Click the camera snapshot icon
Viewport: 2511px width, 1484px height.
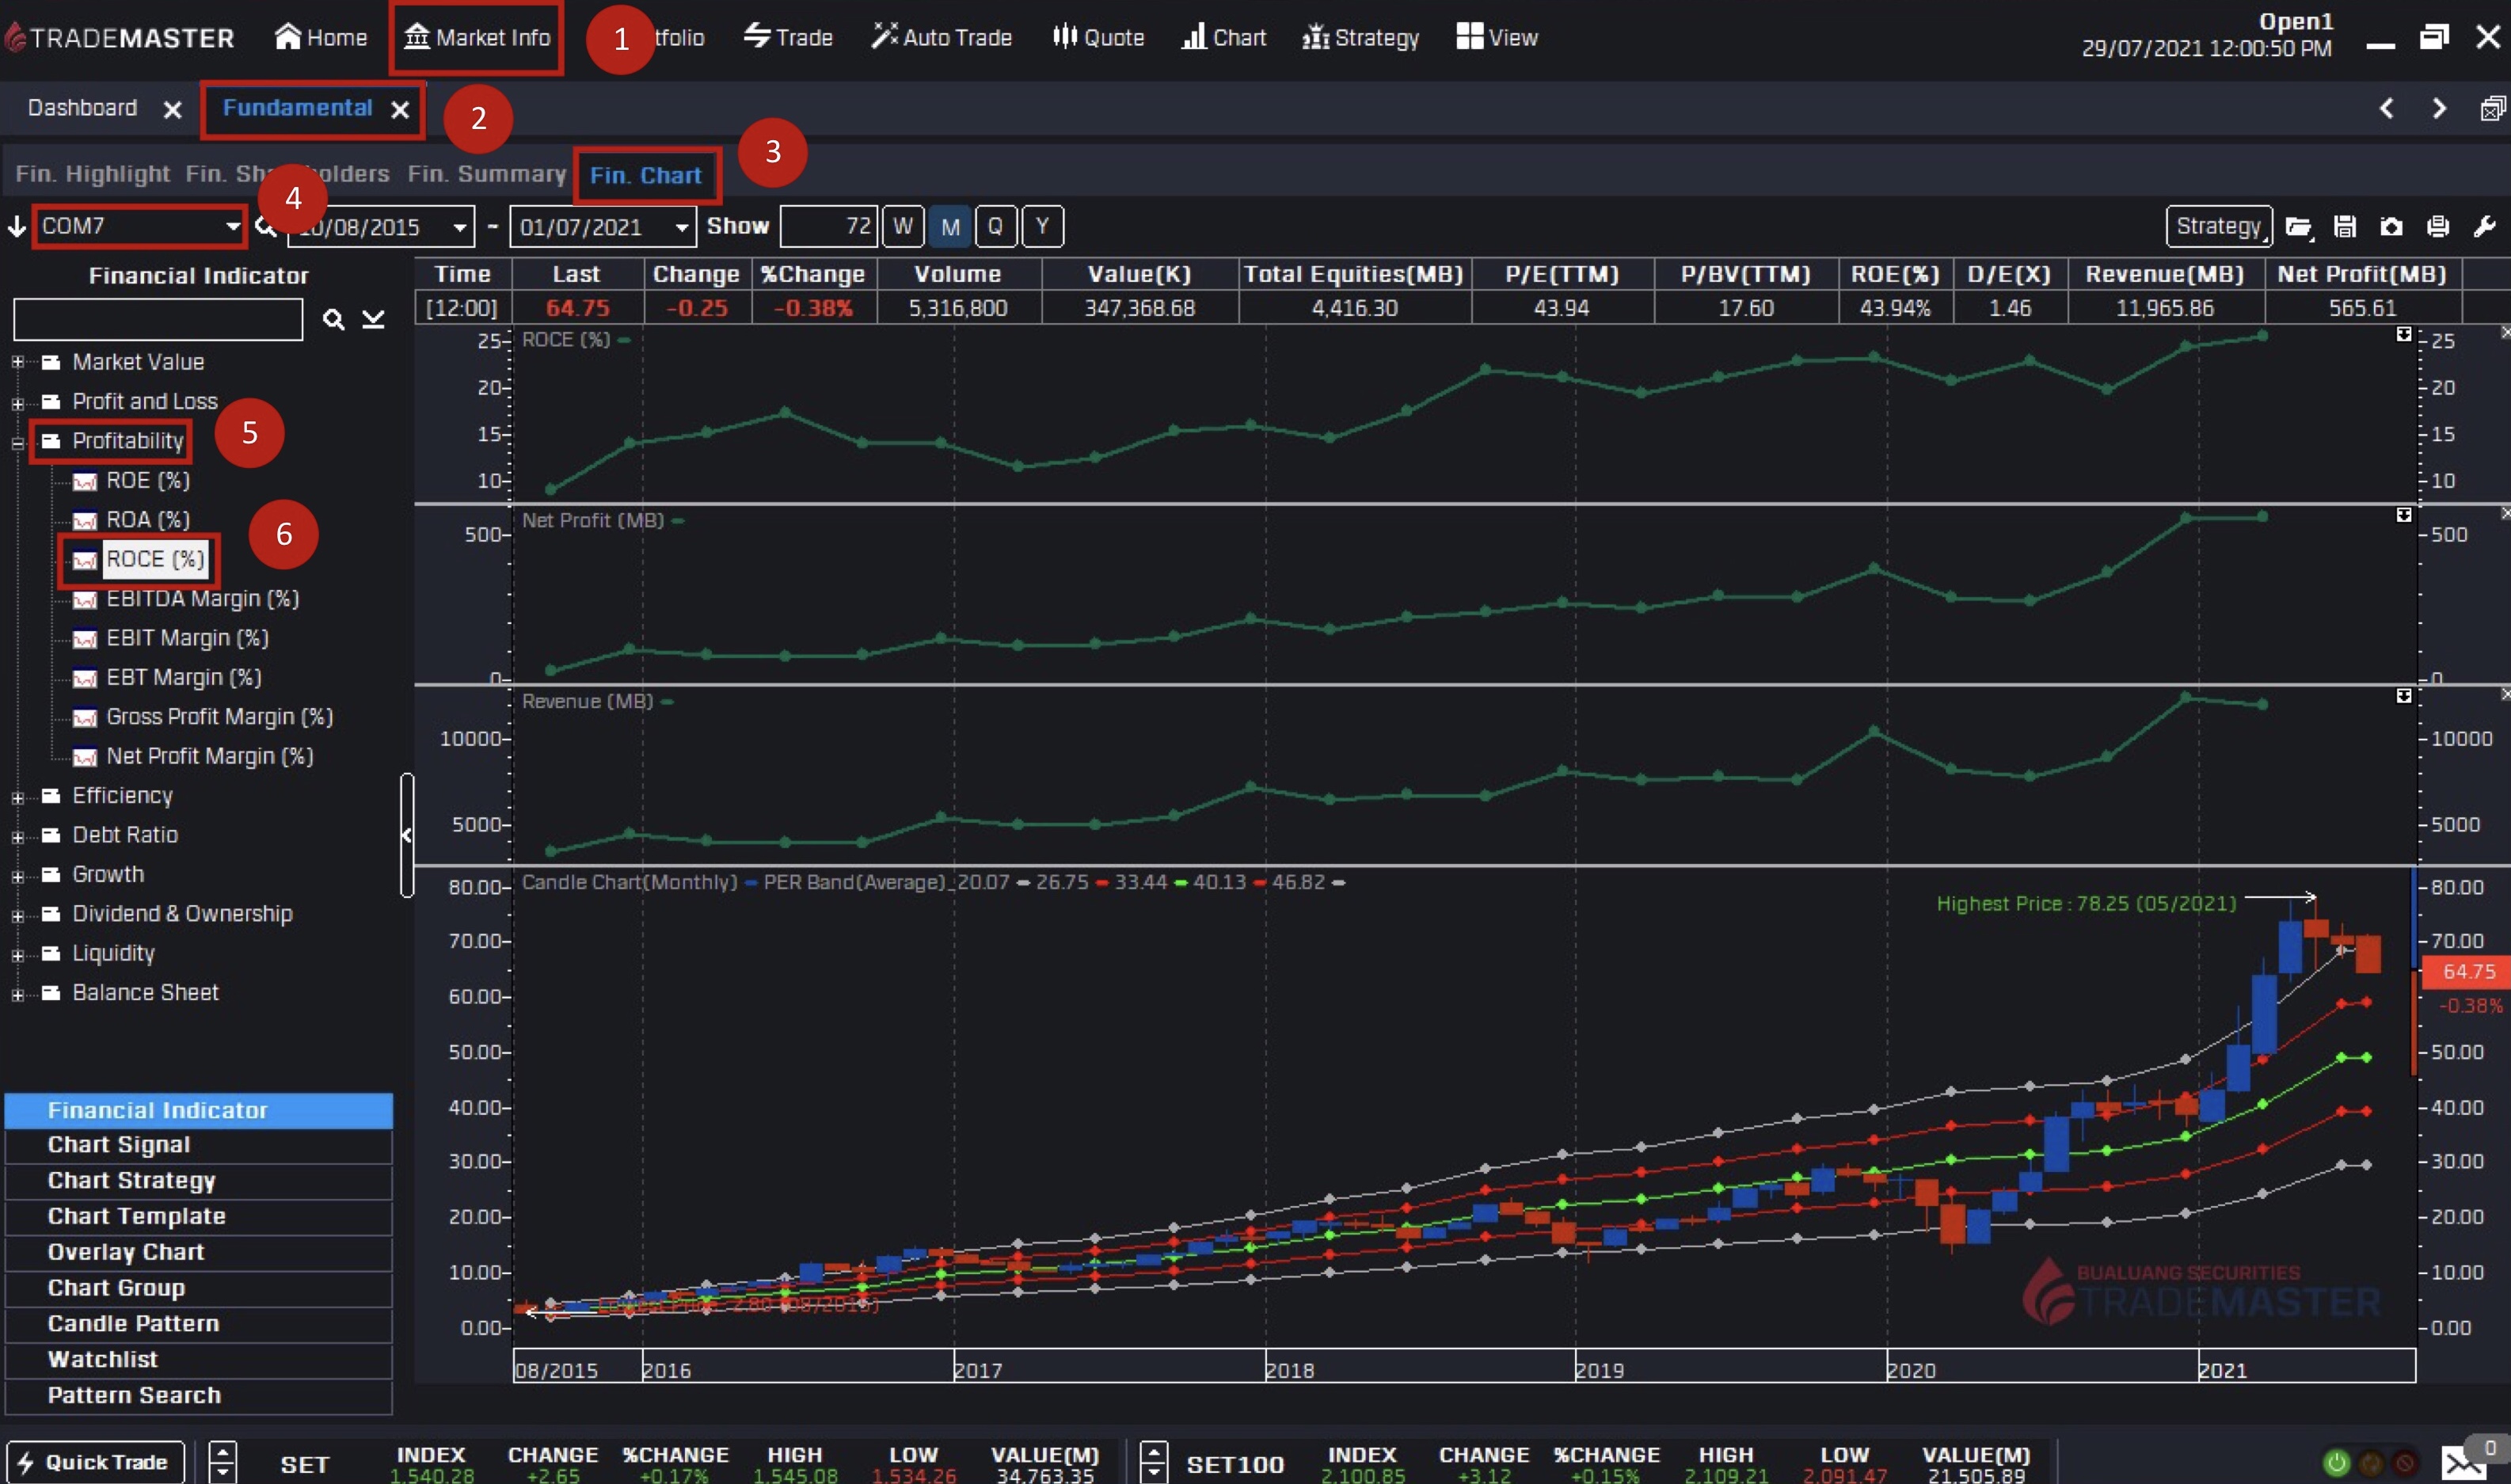[2391, 227]
